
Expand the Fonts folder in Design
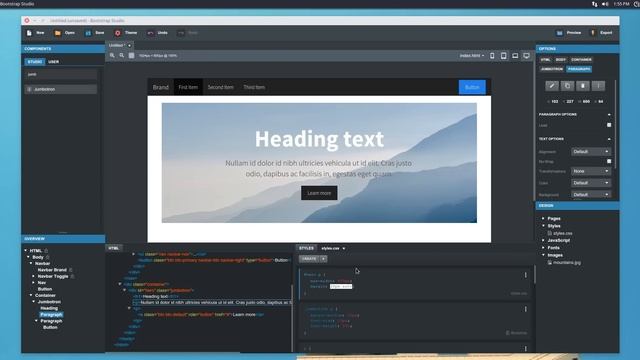point(543,248)
